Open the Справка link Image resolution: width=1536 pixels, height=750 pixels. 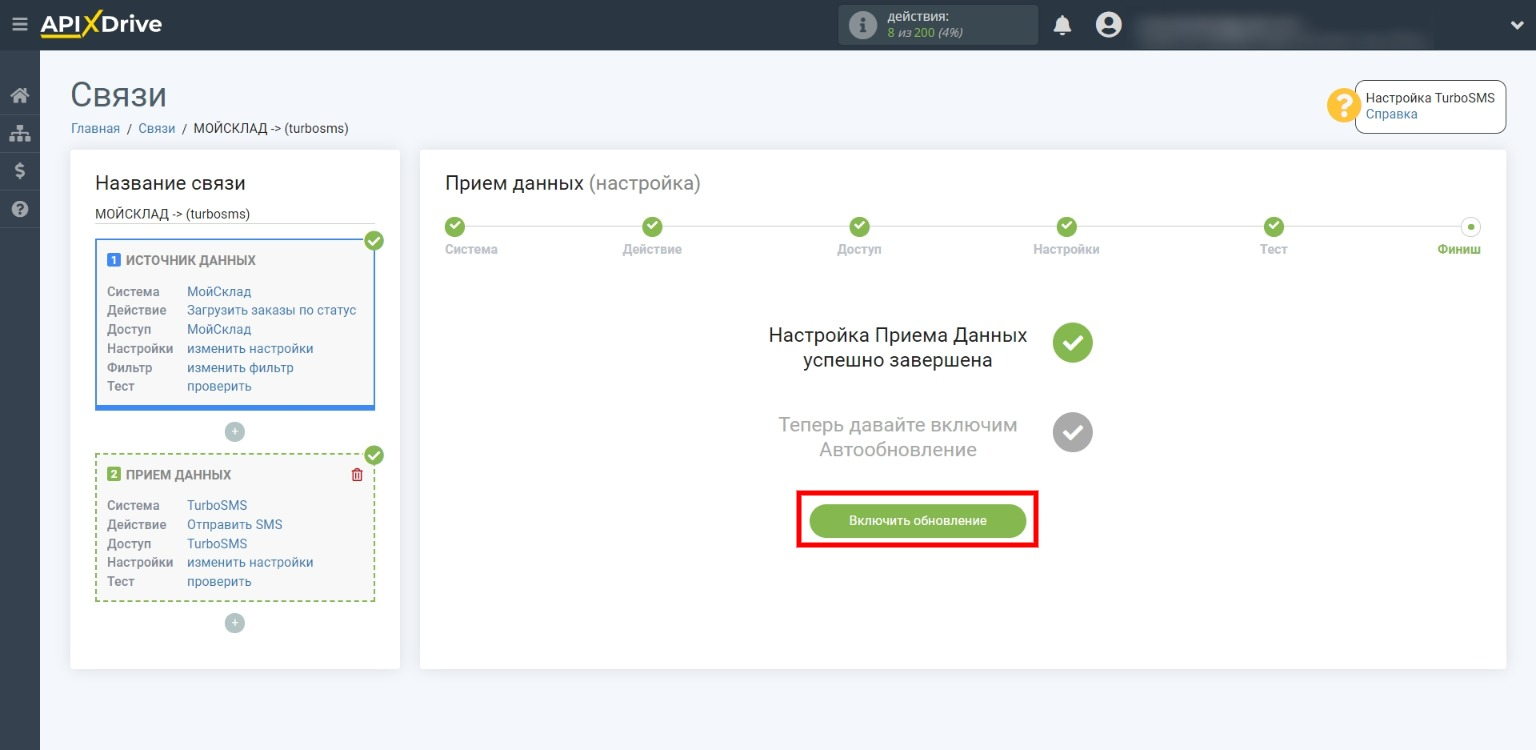[1391, 114]
